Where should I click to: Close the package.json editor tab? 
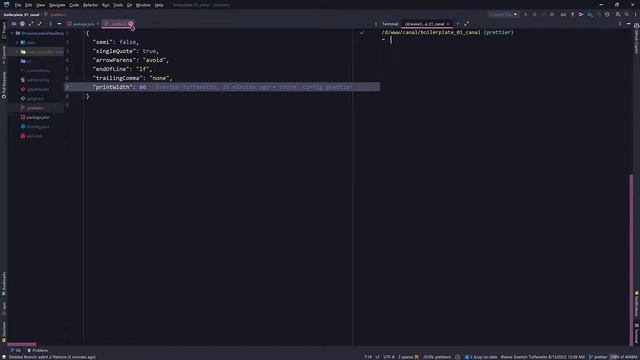click(98, 24)
